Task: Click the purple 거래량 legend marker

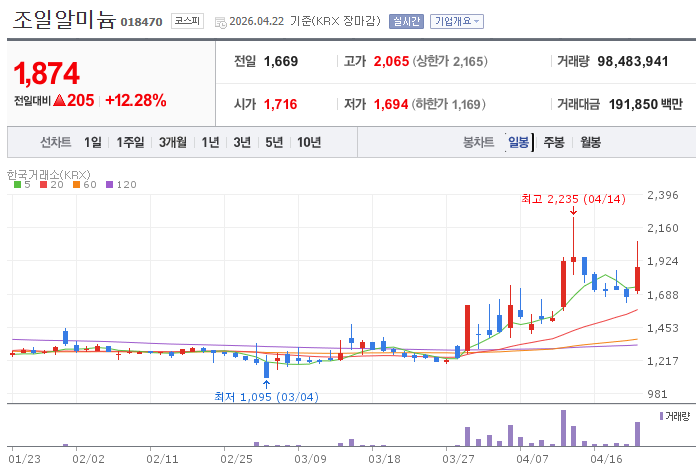Action: point(661,416)
